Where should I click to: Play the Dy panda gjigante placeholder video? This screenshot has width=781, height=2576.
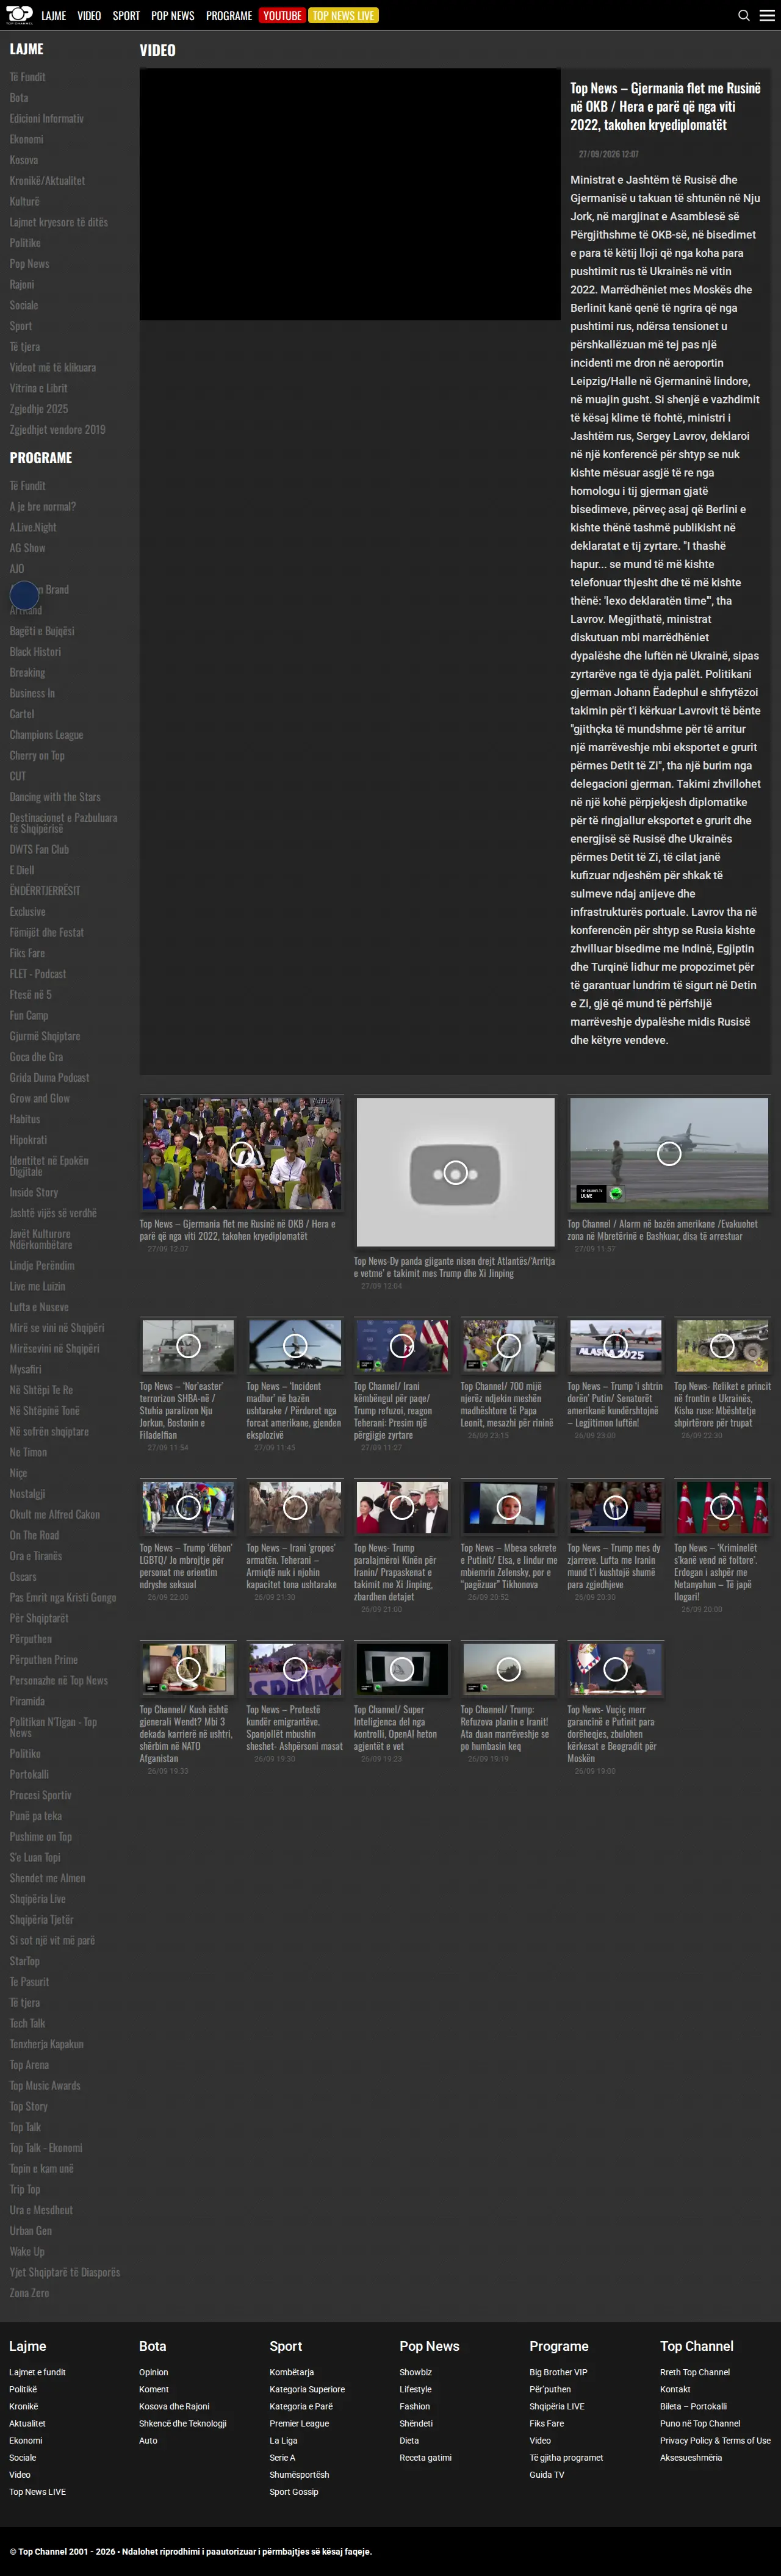(x=455, y=1172)
